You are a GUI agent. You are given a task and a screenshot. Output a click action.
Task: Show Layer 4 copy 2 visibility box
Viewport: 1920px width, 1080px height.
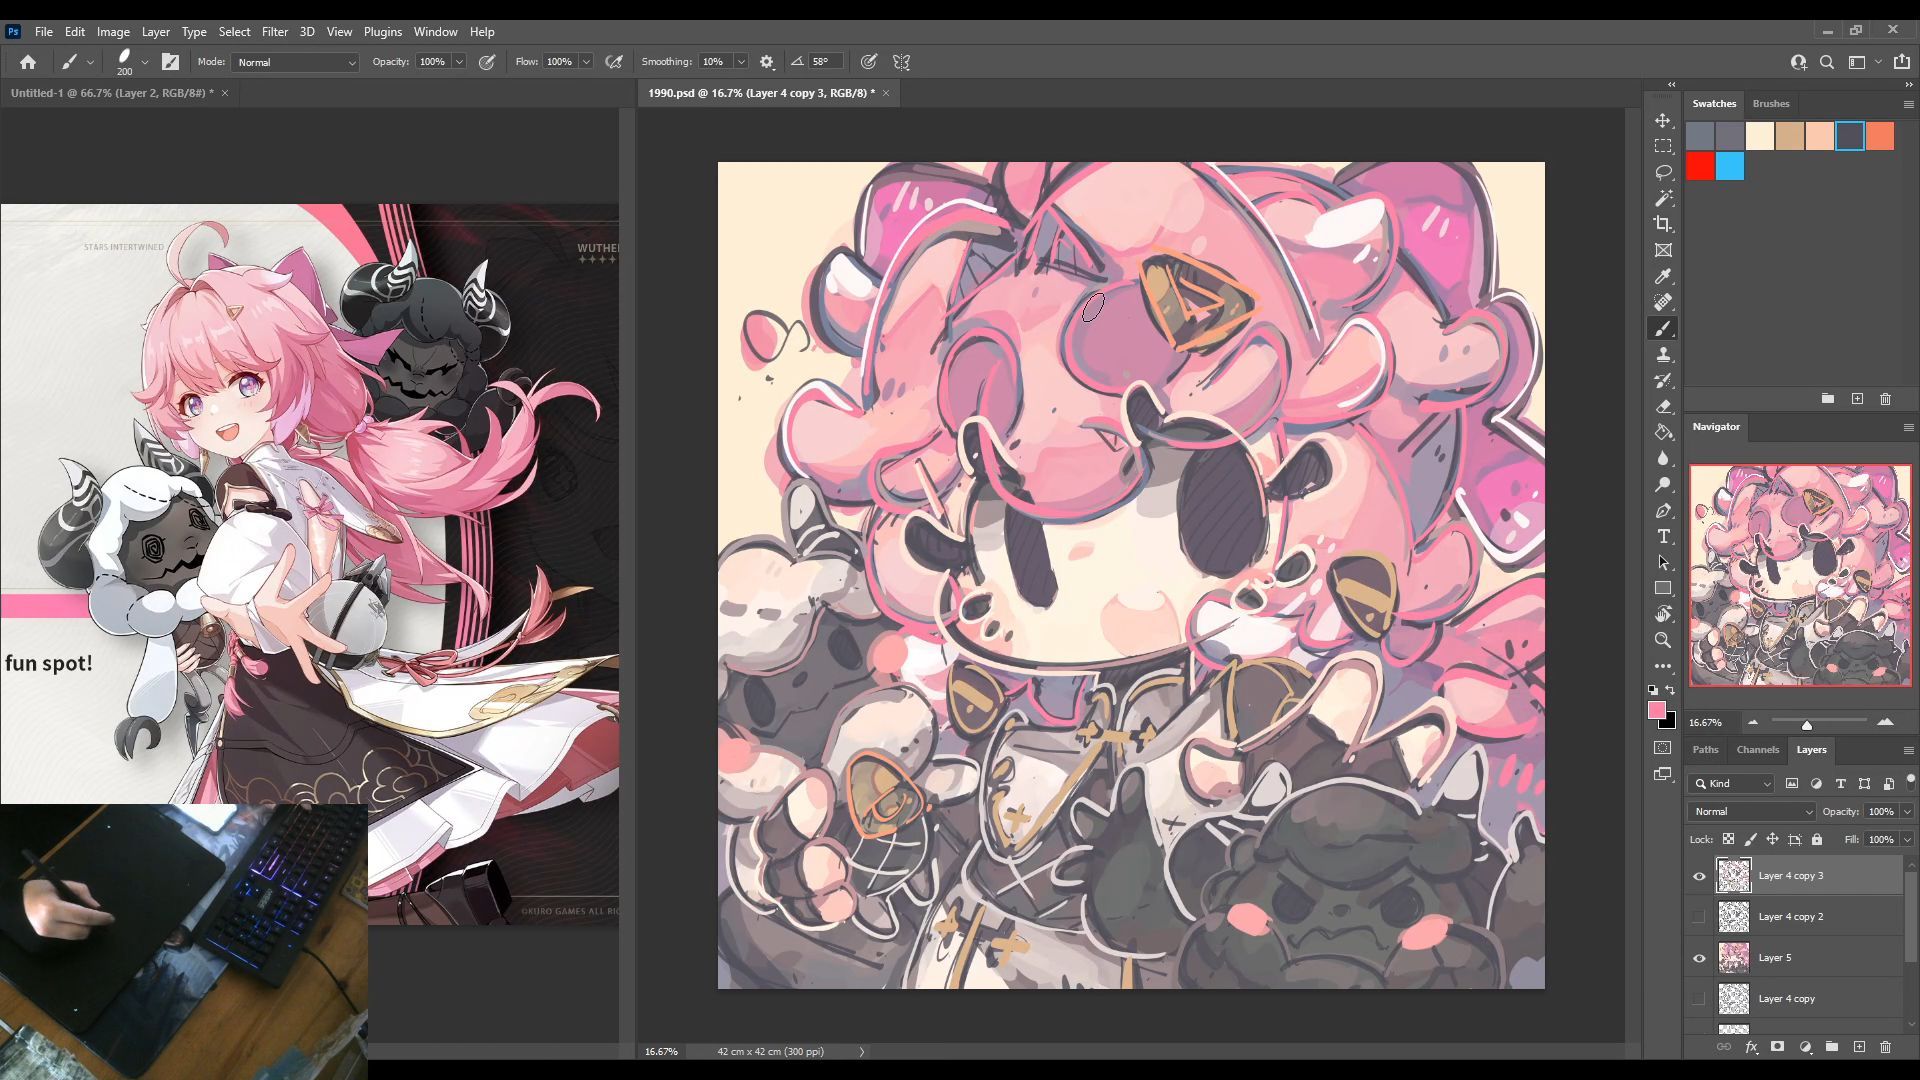coord(1699,917)
